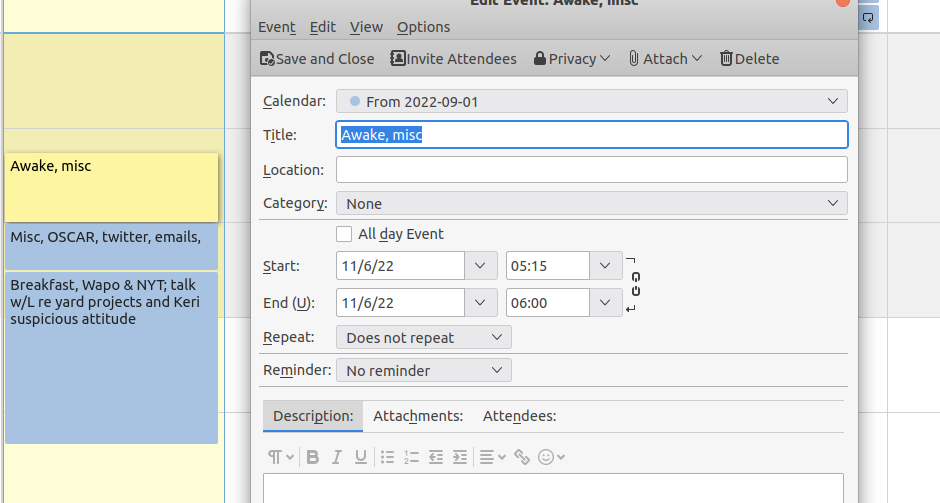The height and width of the screenshot is (503, 940).
Task: Click Save and Close
Action: (317, 59)
